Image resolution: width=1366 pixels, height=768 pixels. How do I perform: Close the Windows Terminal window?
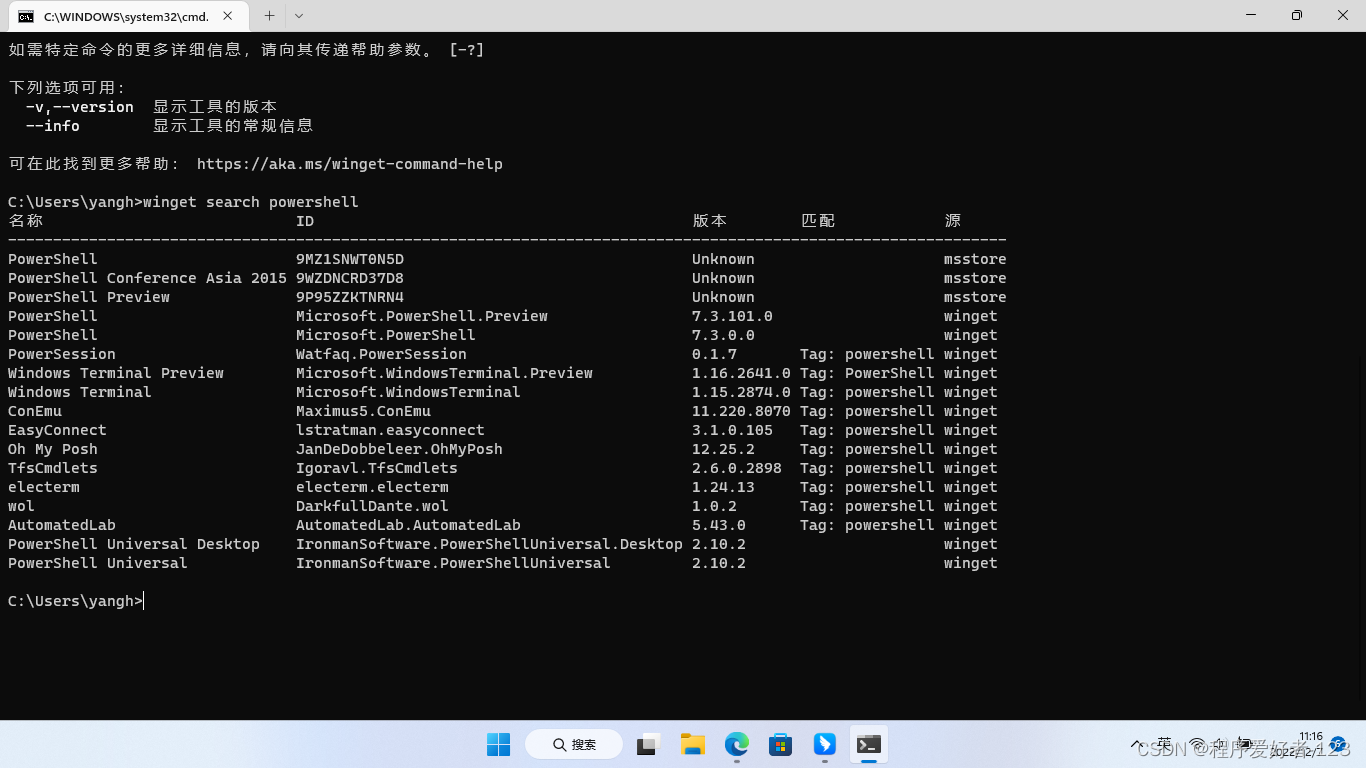click(1343, 15)
